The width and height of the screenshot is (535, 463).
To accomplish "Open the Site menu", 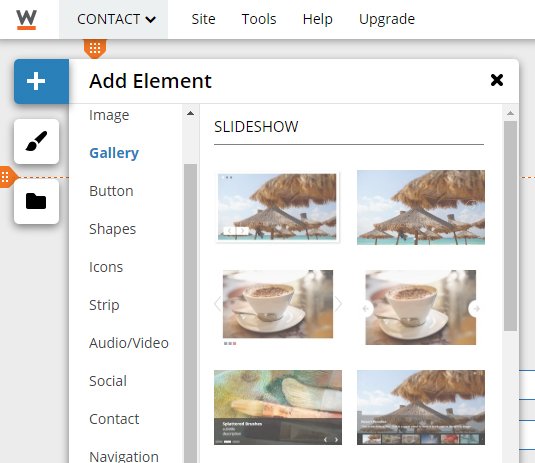I will pyautogui.click(x=203, y=19).
